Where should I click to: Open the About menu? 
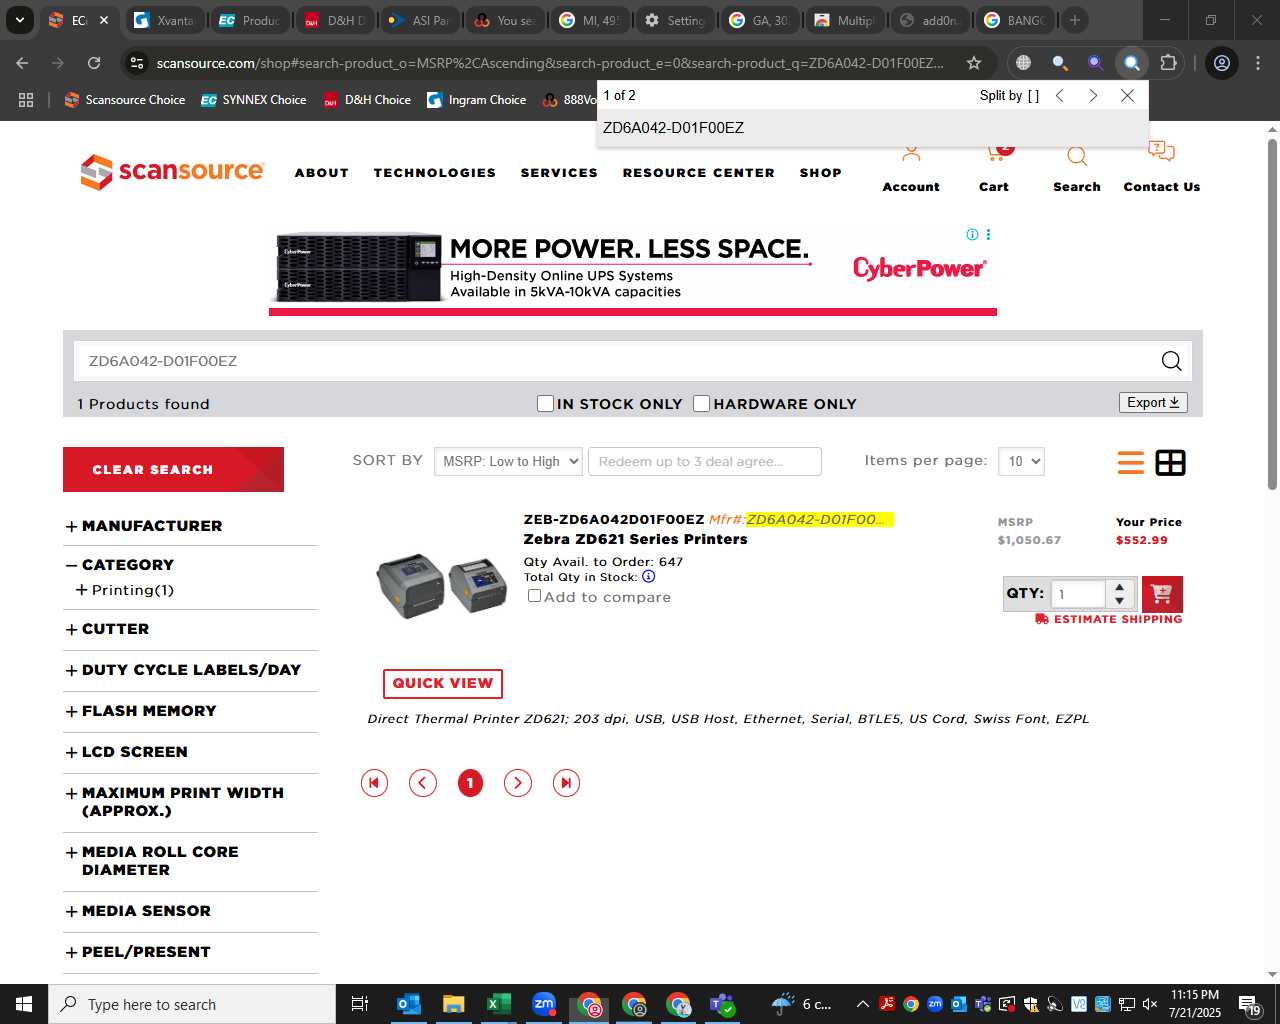point(322,173)
